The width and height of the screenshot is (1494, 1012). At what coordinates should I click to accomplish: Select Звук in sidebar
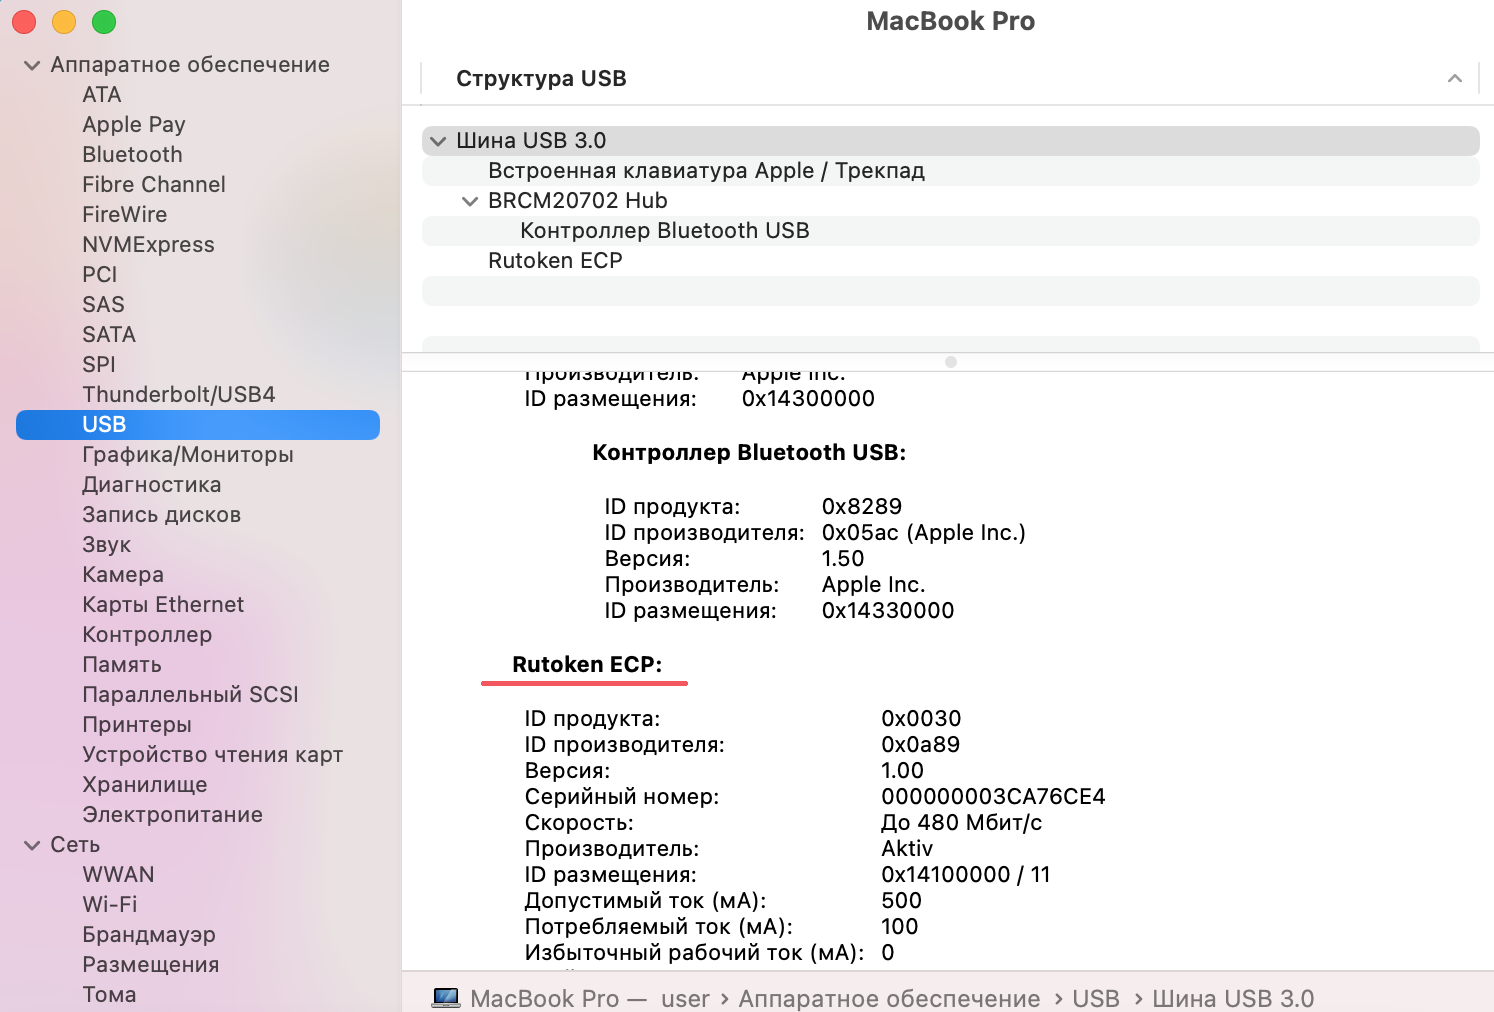[x=107, y=545]
